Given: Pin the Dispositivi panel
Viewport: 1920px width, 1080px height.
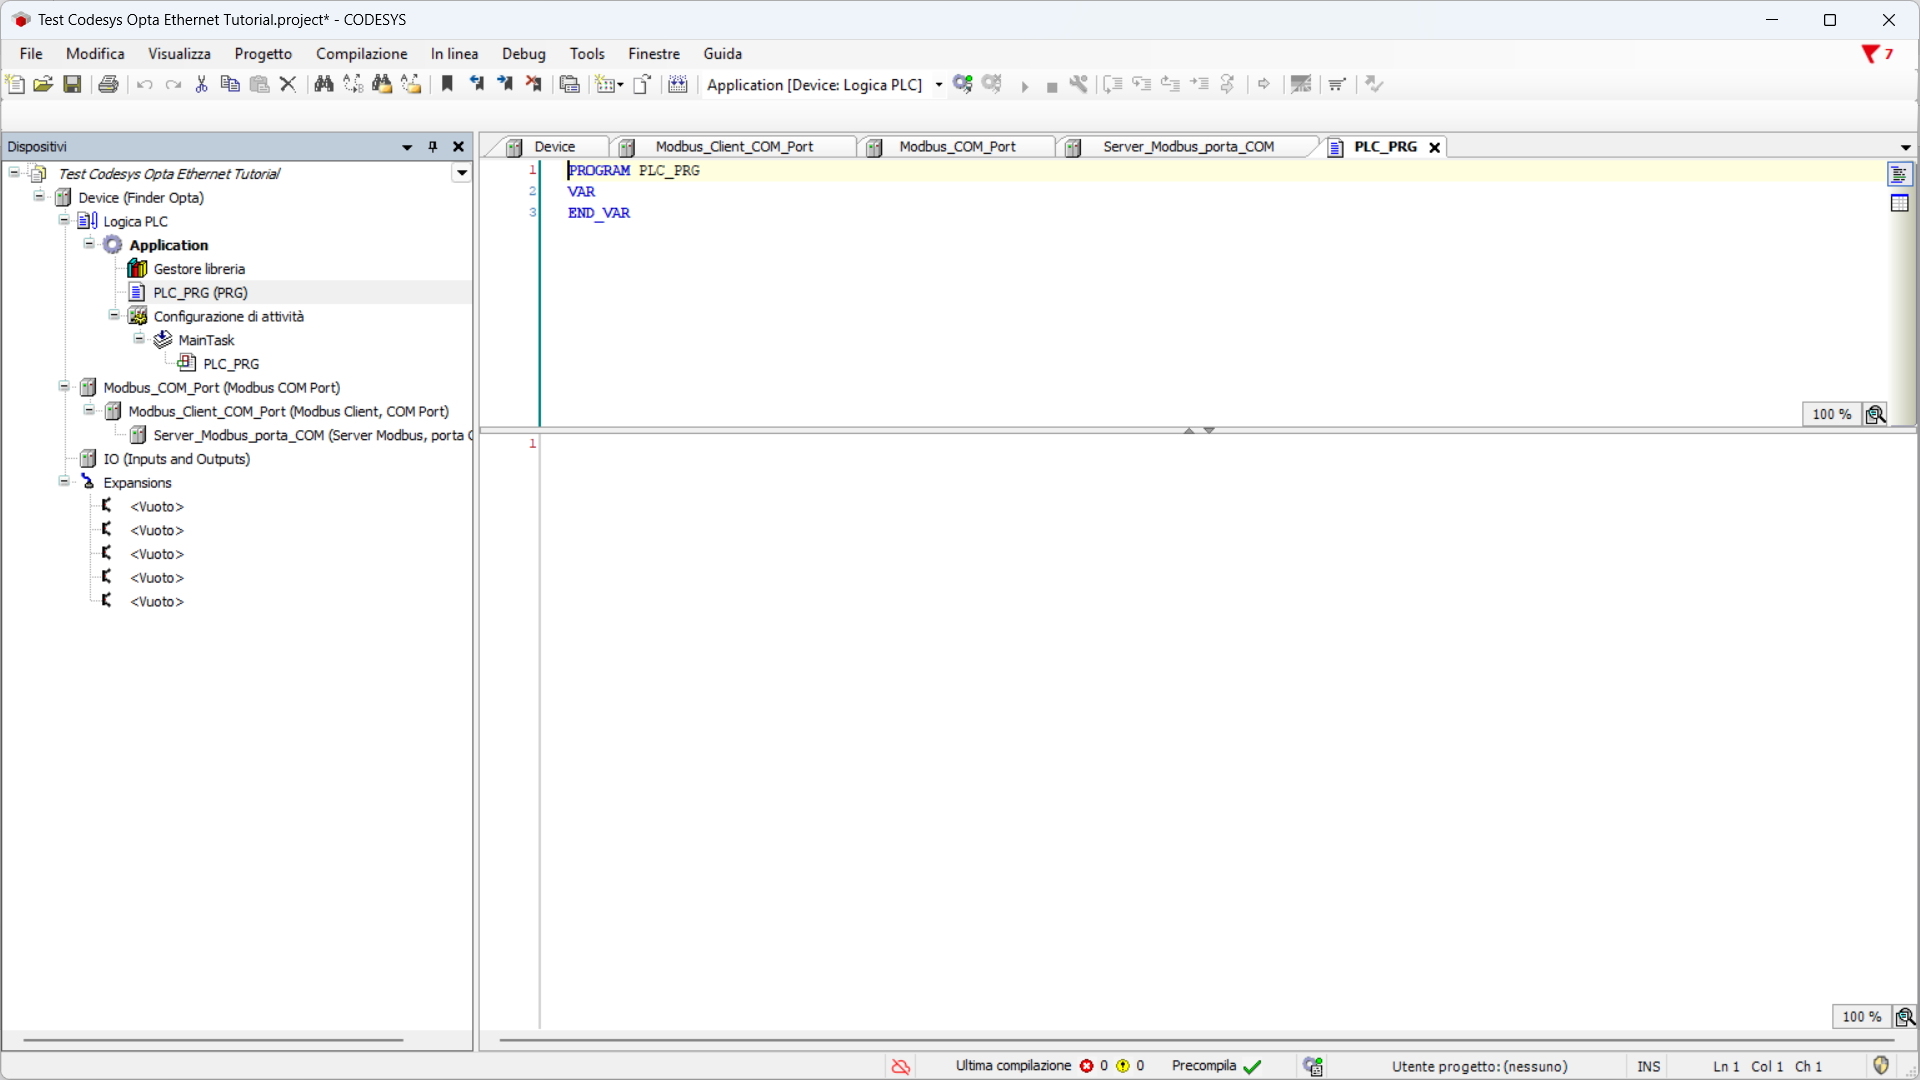Looking at the screenshot, I should pyautogui.click(x=433, y=147).
